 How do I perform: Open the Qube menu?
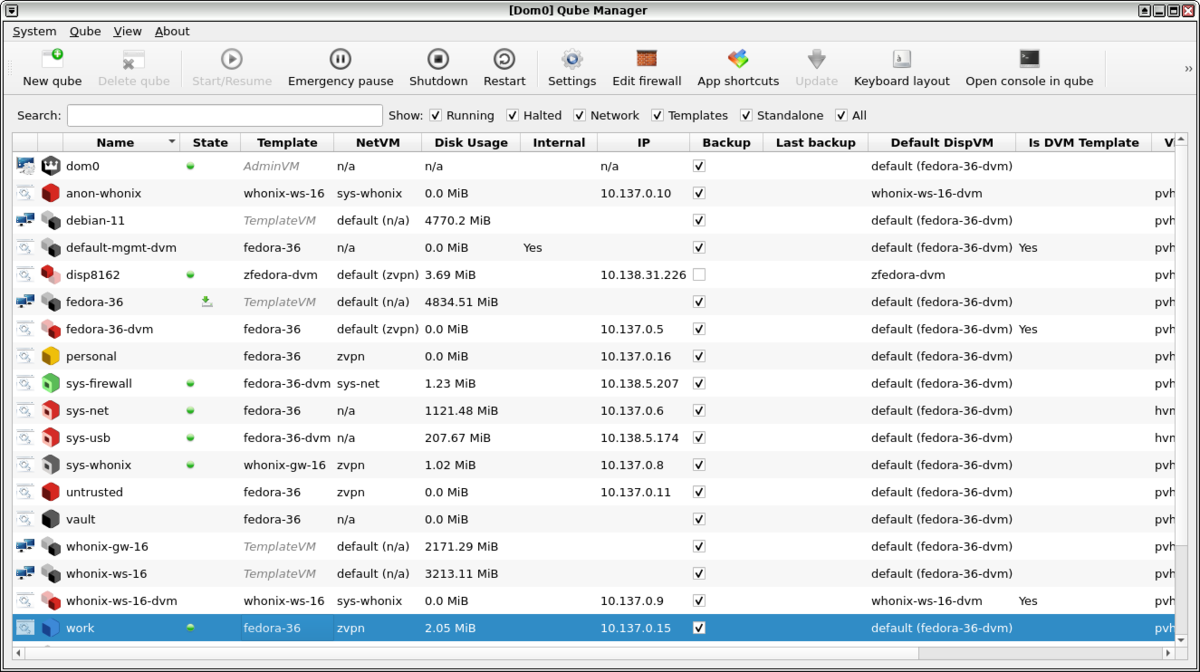tap(85, 31)
